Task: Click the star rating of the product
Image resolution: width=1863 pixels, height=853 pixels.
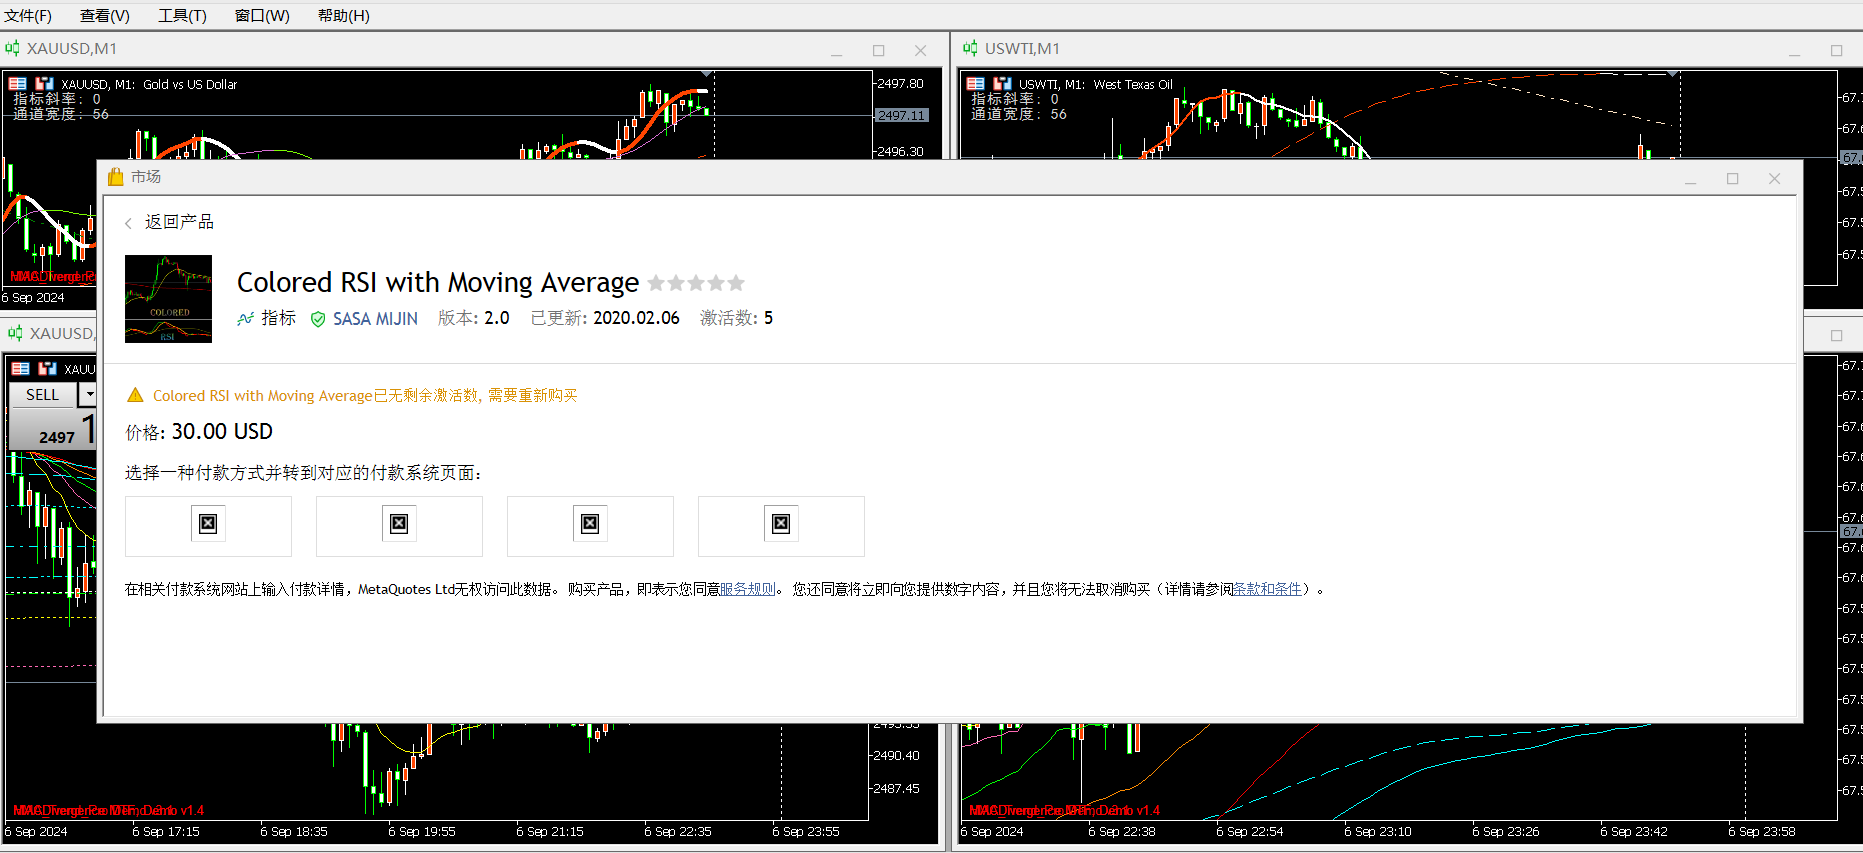Action: tap(696, 283)
